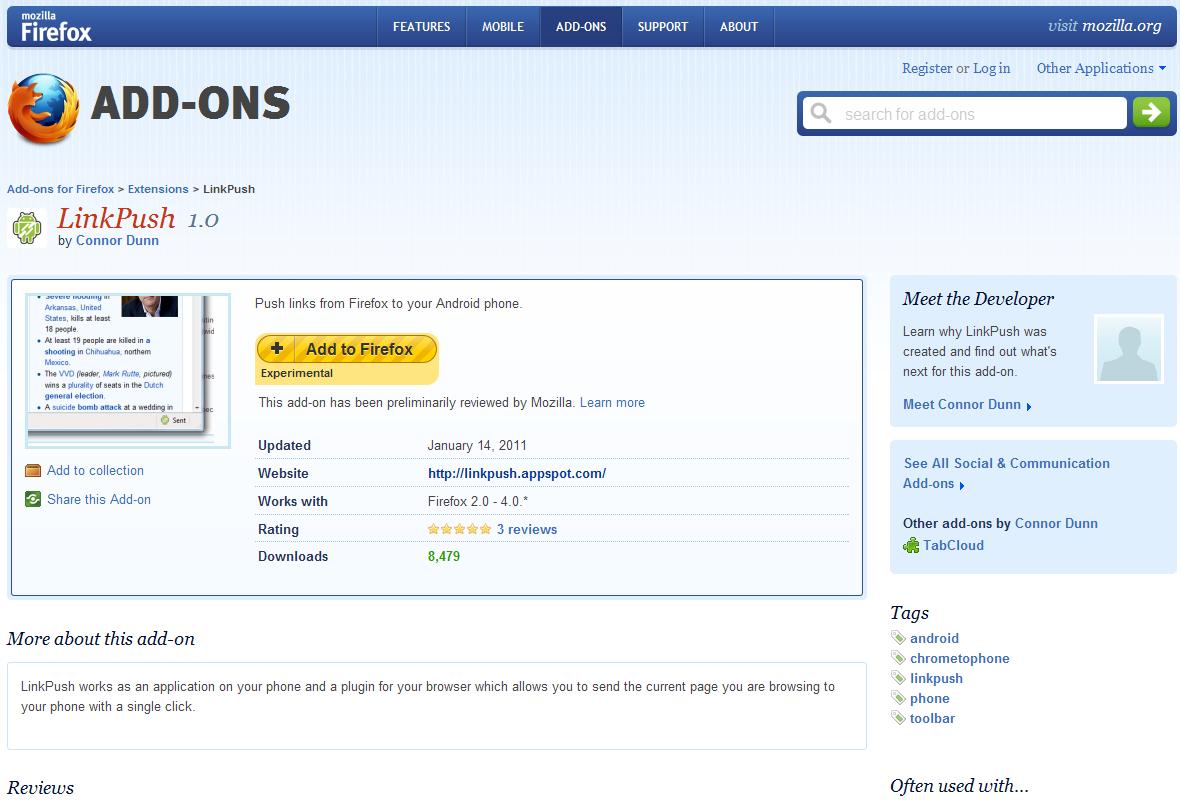Viewport: 1180px width, 800px height.
Task: Click the Log in link
Action: (992, 68)
